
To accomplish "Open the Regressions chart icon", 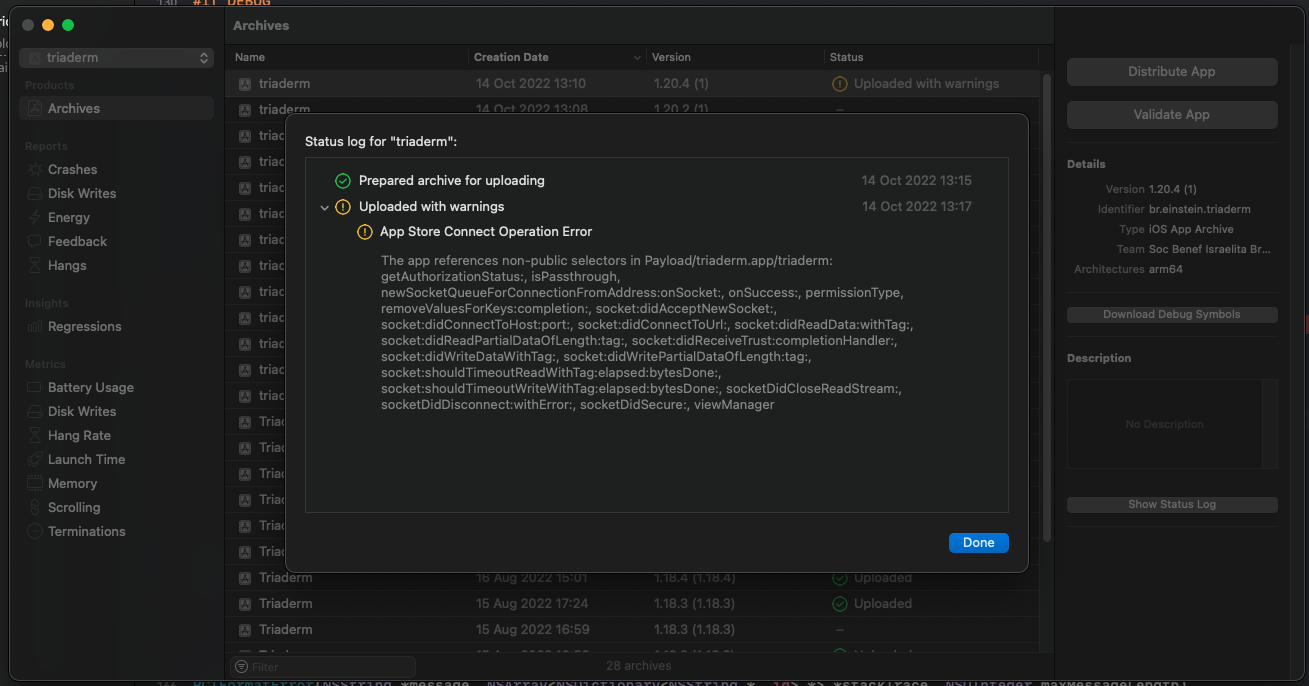I will coord(35,327).
